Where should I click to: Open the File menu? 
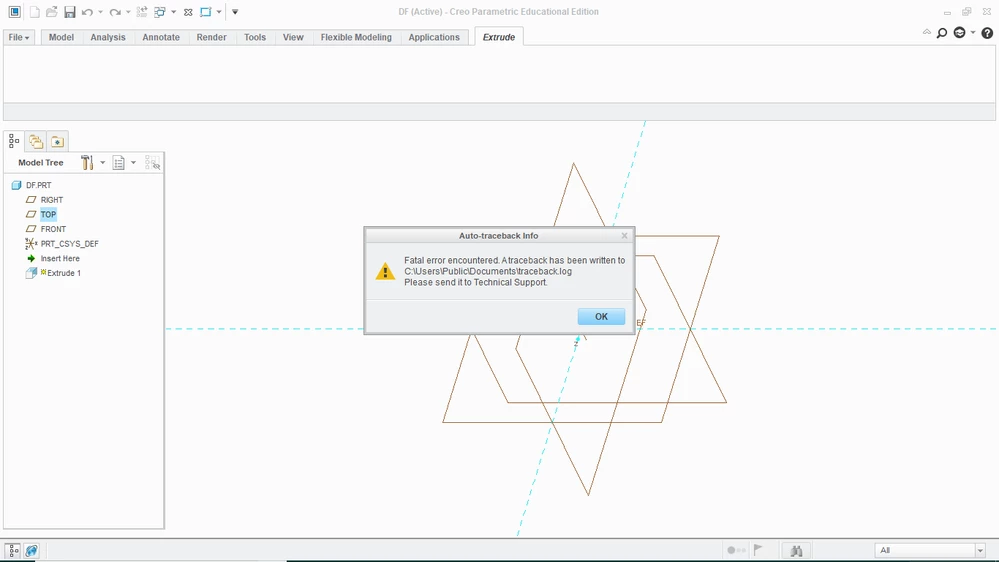(x=19, y=37)
